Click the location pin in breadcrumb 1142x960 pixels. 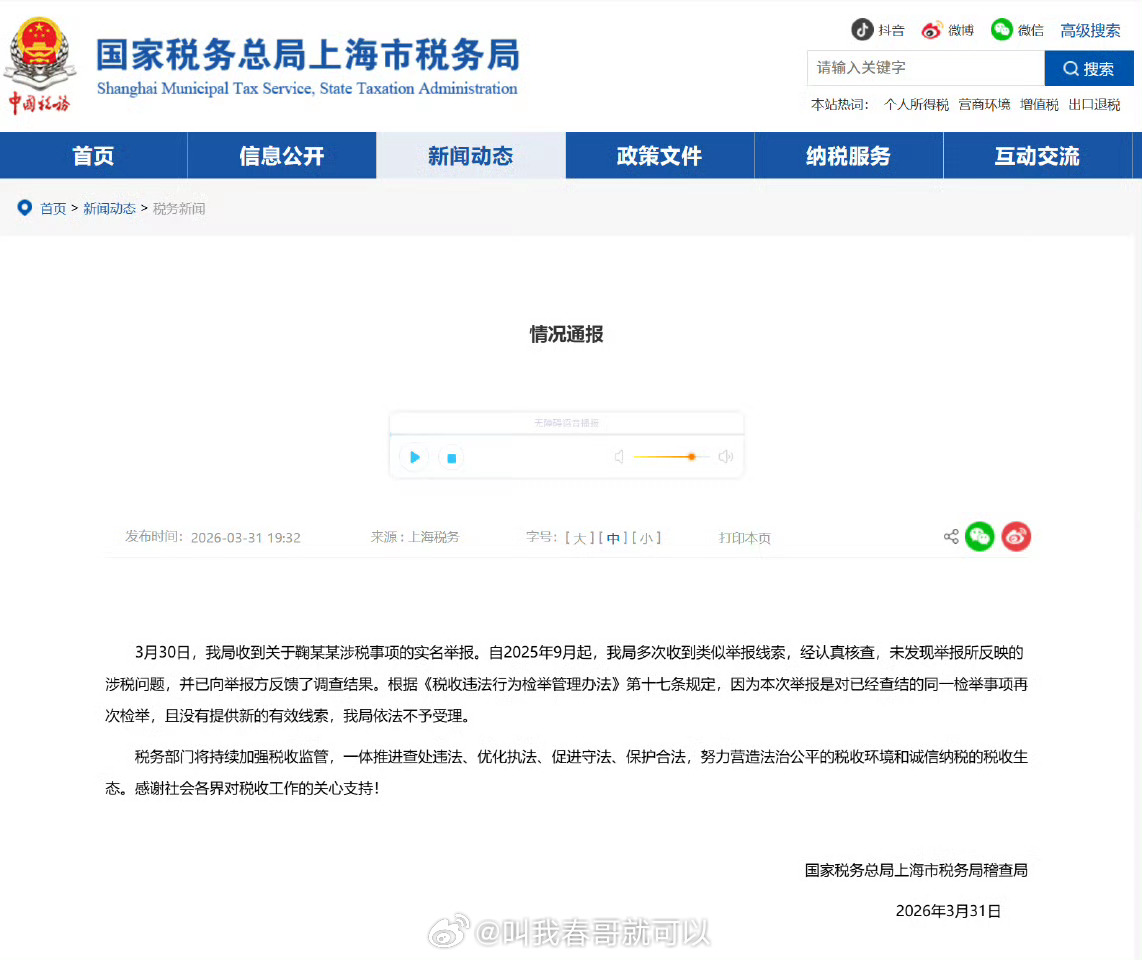(x=24, y=208)
